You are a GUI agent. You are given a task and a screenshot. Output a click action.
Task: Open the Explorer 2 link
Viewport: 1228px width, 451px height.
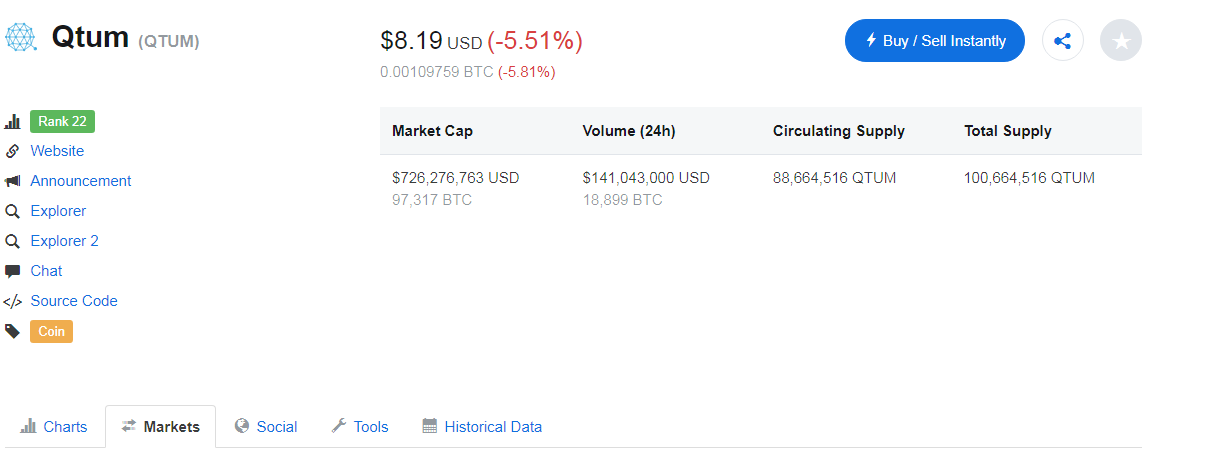[x=64, y=241]
